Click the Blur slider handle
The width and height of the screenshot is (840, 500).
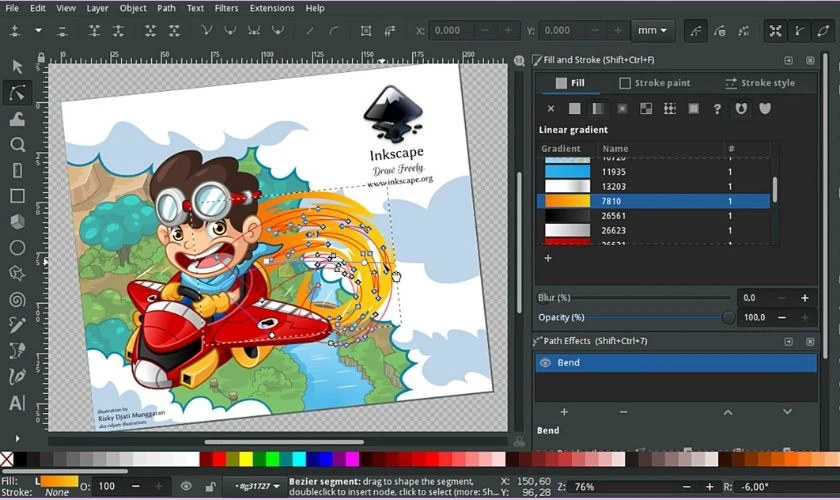click(543, 297)
